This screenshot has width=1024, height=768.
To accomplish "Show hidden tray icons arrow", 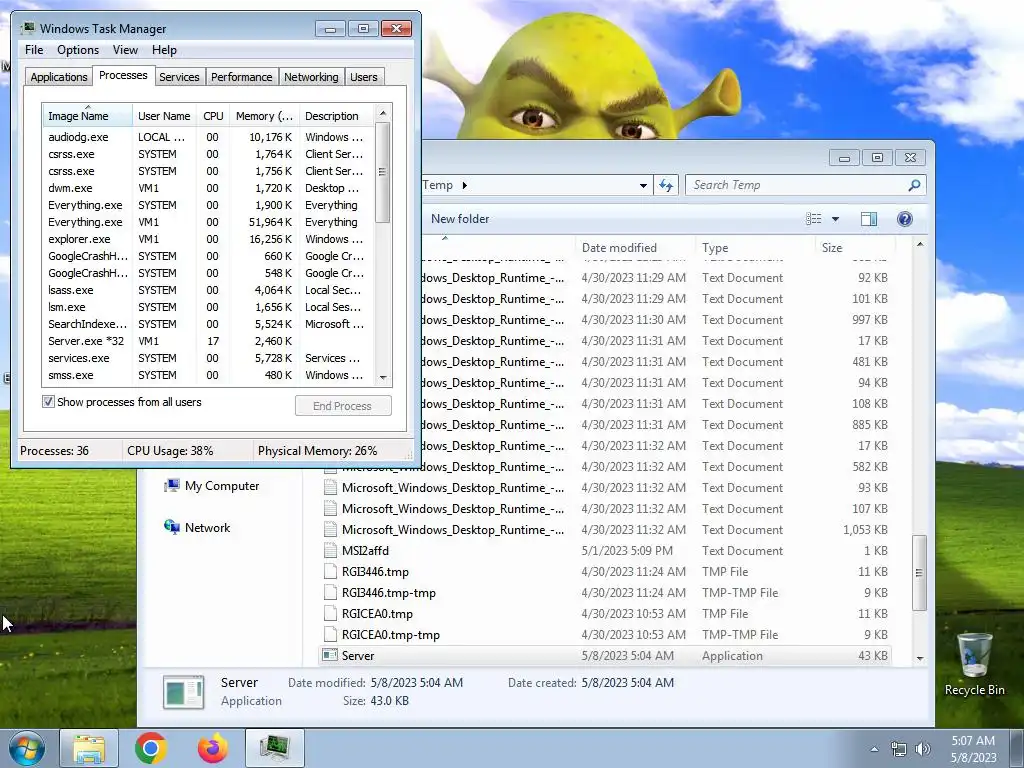I will 874,750.
